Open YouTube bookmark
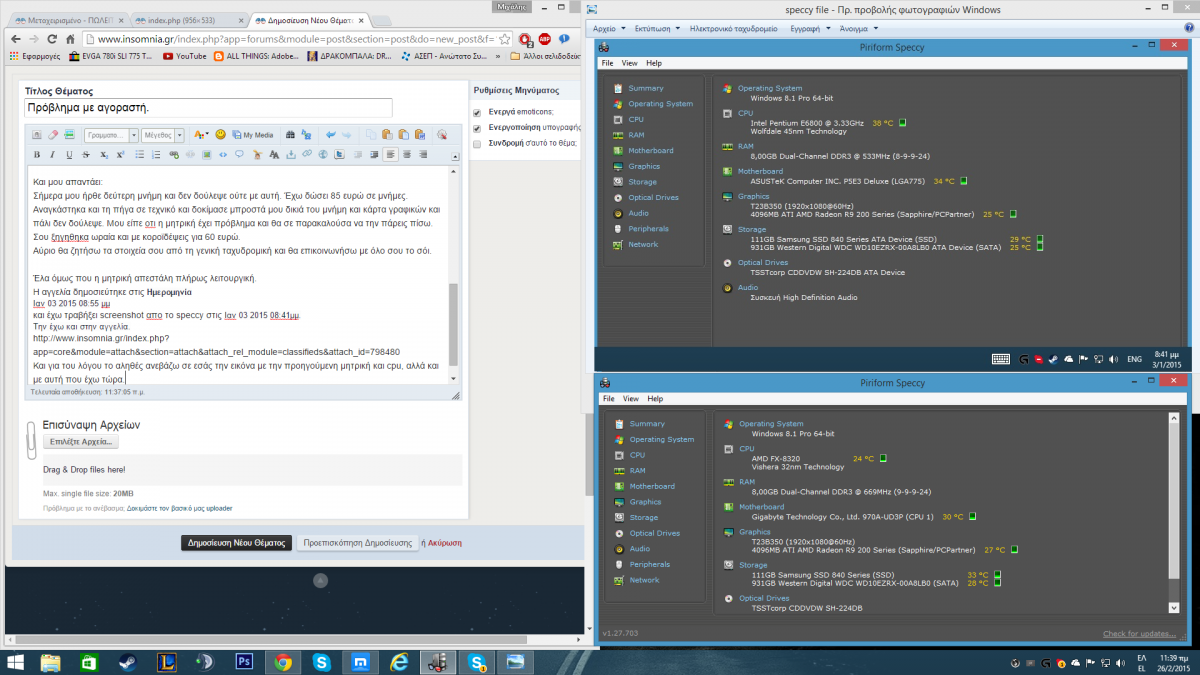The image size is (1200, 675). tap(185, 57)
